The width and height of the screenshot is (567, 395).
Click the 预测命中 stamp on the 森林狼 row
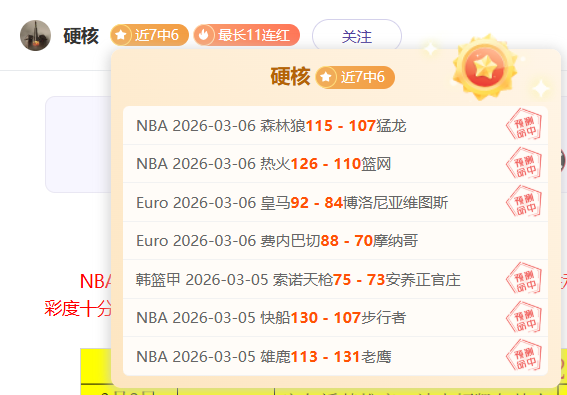coord(524,124)
